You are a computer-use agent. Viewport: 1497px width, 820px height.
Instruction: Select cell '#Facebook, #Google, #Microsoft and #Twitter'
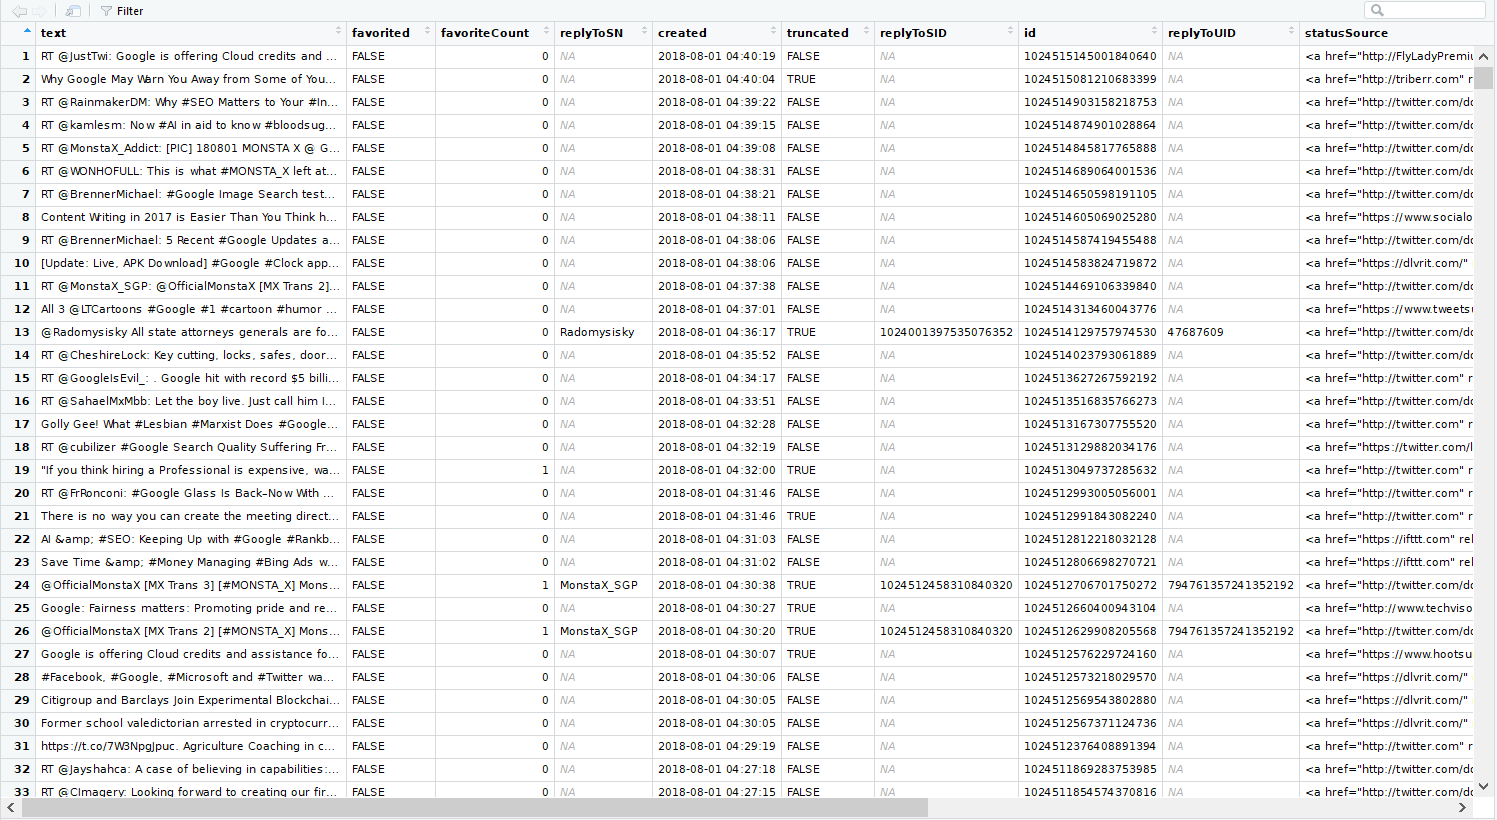pos(191,677)
